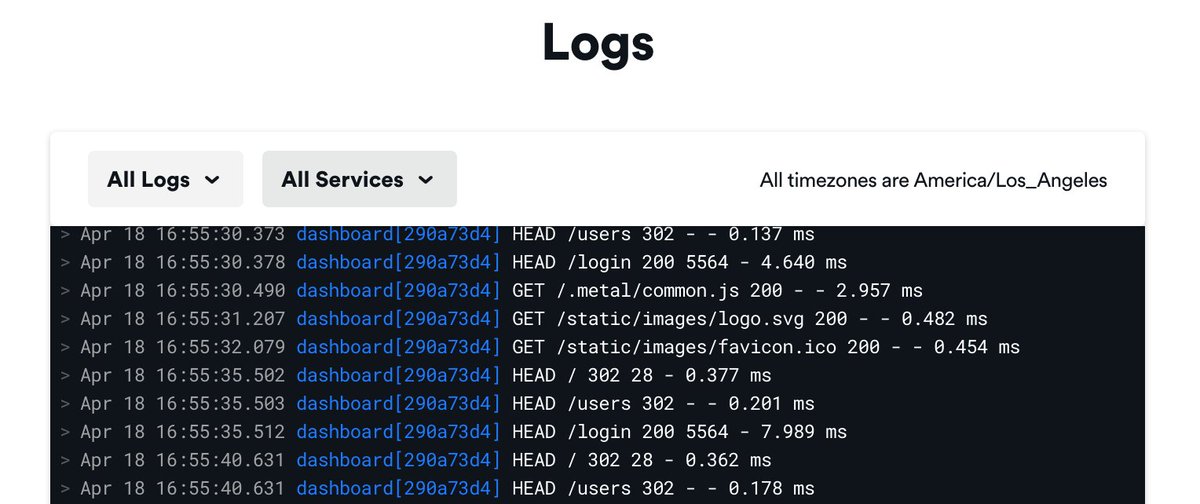Image resolution: width=1200 pixels, height=504 pixels.
Task: Click dashboard[290a73d4] on the 16:55:32.079 line
Action: 399,347
